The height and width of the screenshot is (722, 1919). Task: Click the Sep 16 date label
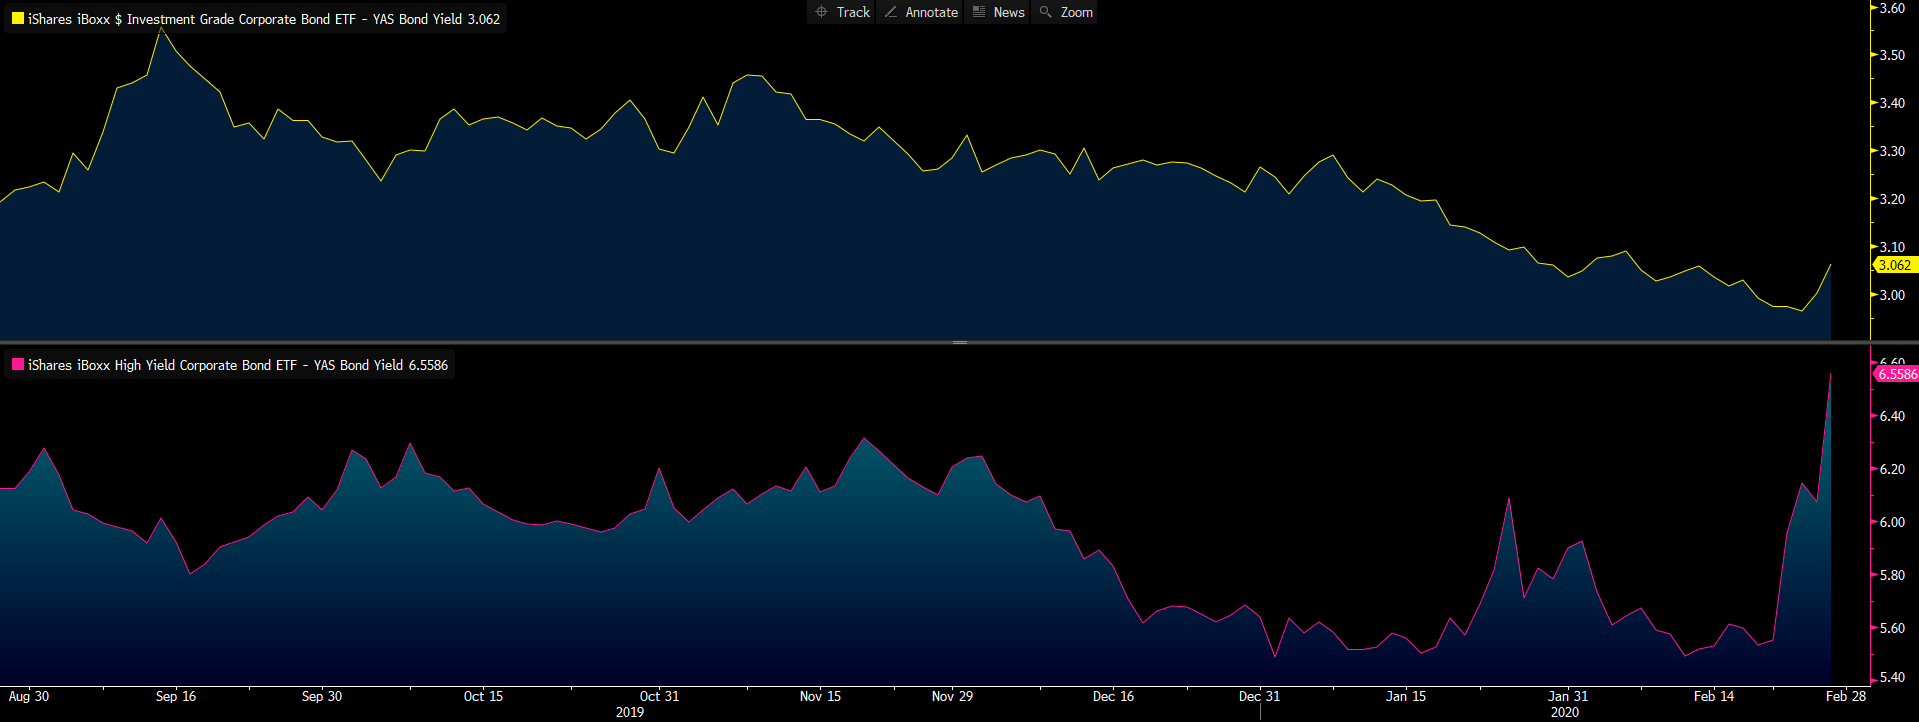pos(176,696)
